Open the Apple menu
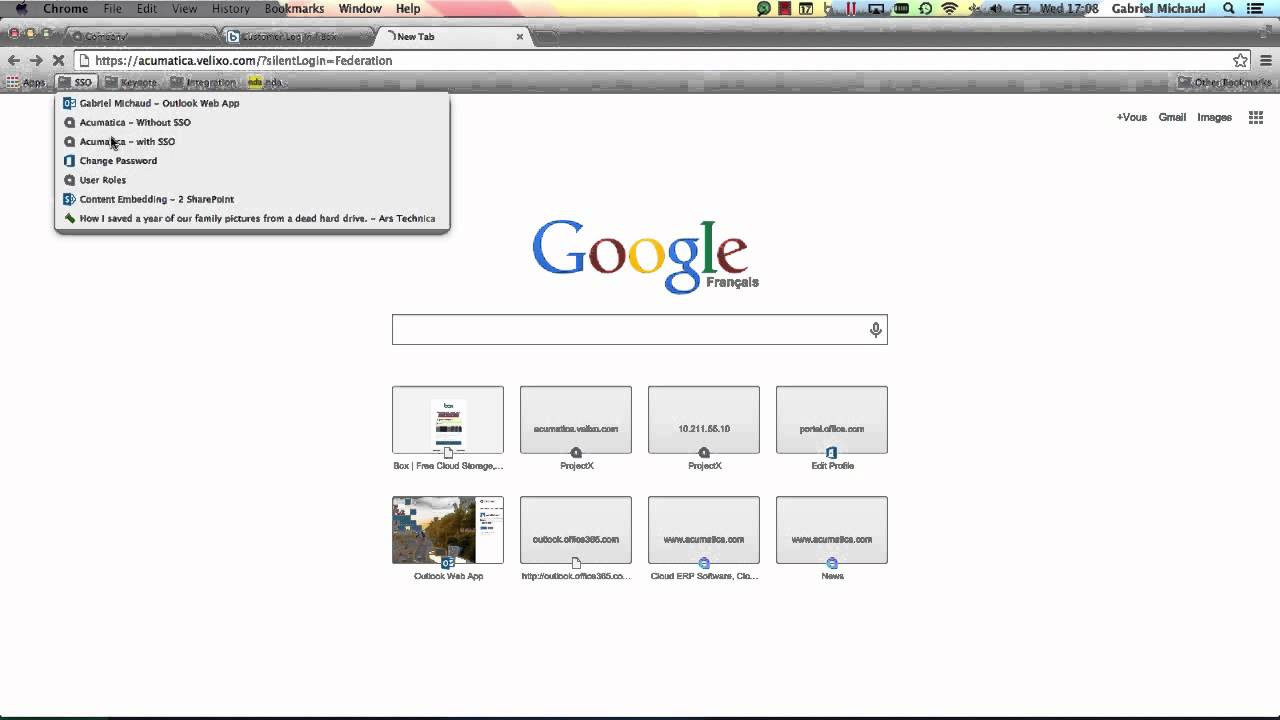 pyautogui.click(x=20, y=9)
